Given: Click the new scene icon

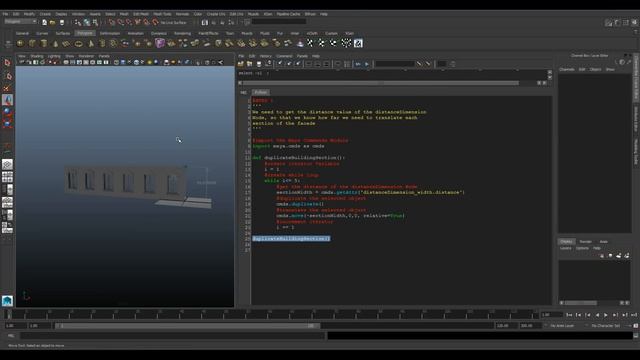Looking at the screenshot, I should coord(44,22).
